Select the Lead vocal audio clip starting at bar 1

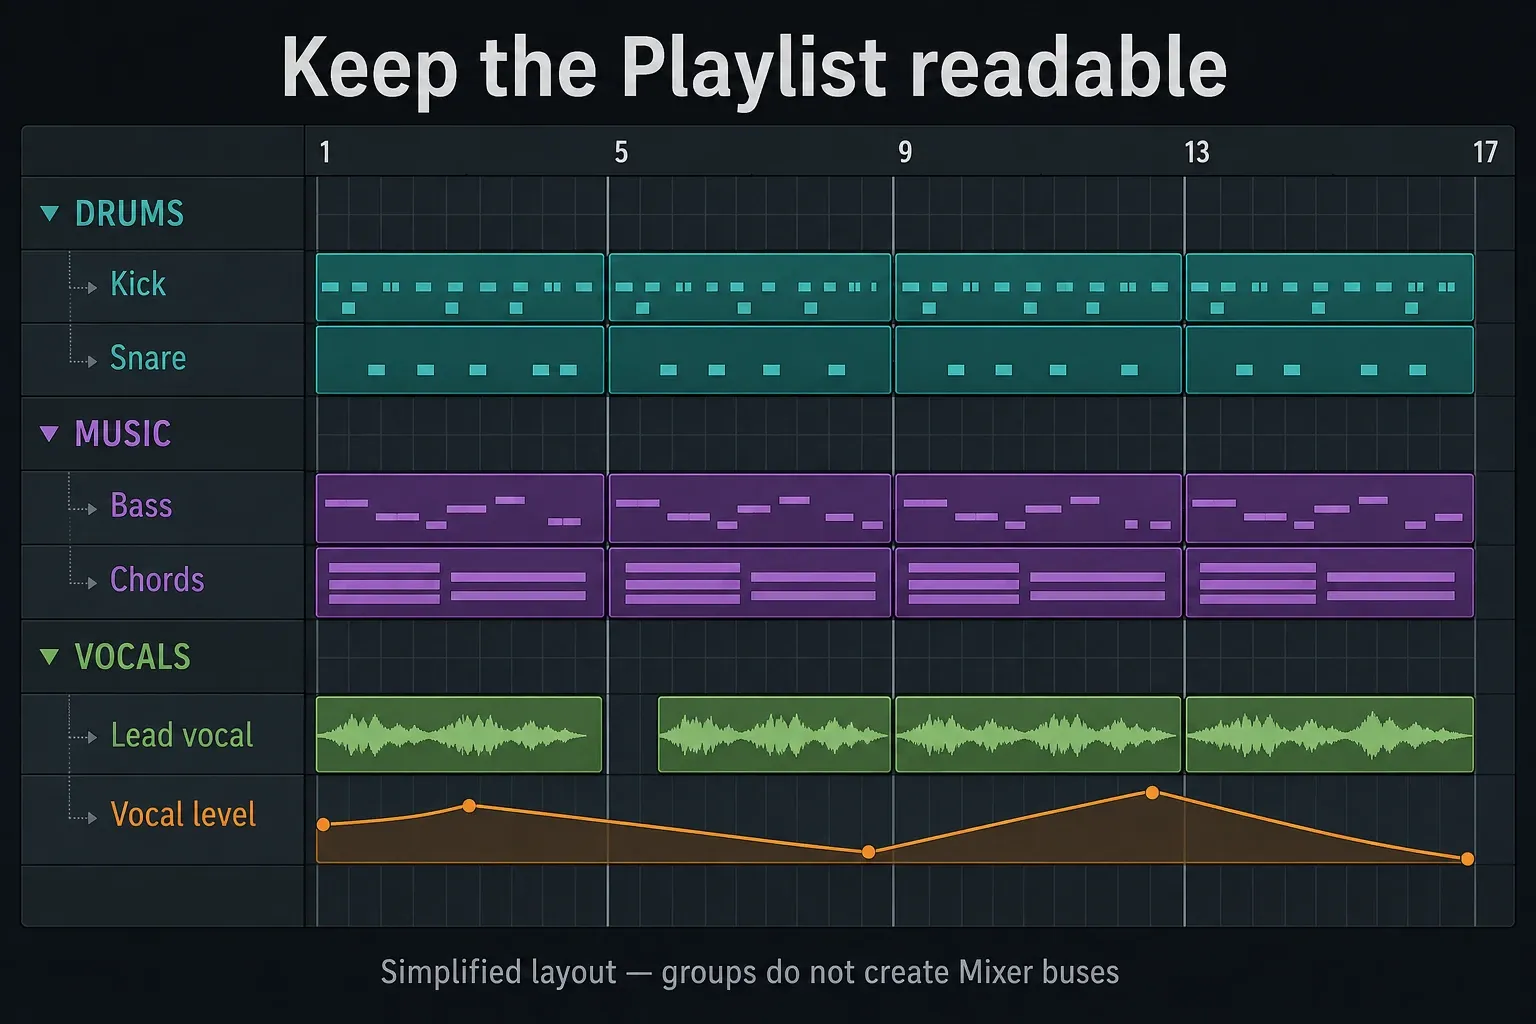tap(459, 735)
